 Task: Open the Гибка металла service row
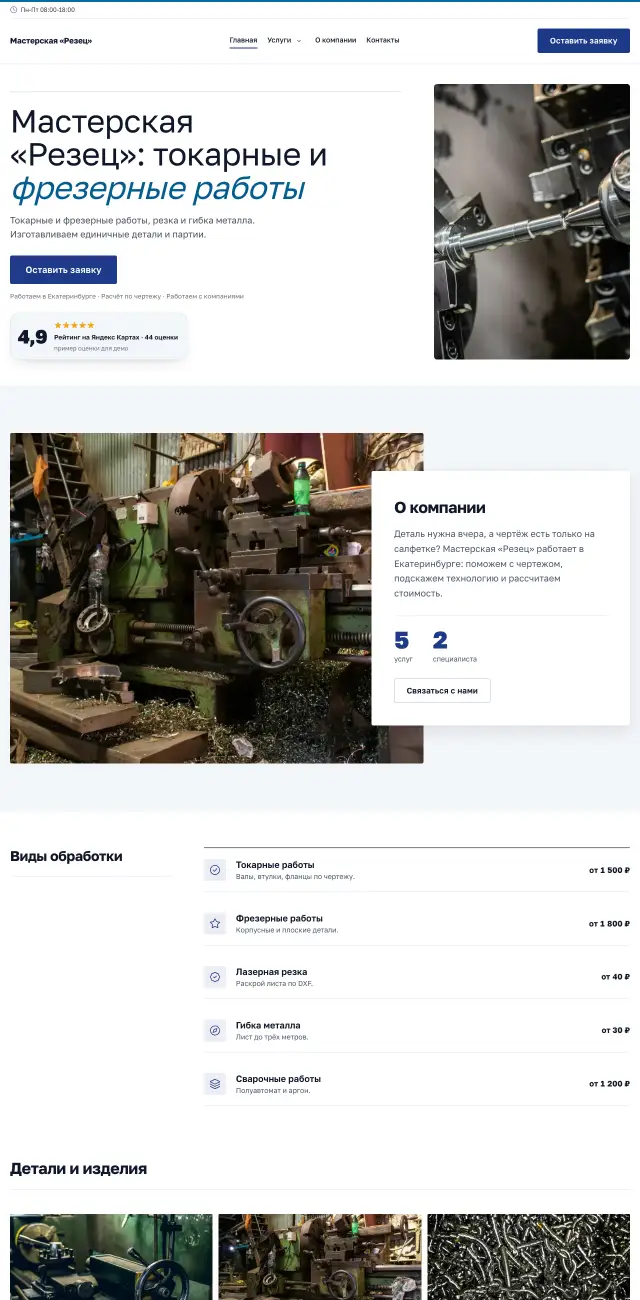pyautogui.click(x=417, y=1031)
